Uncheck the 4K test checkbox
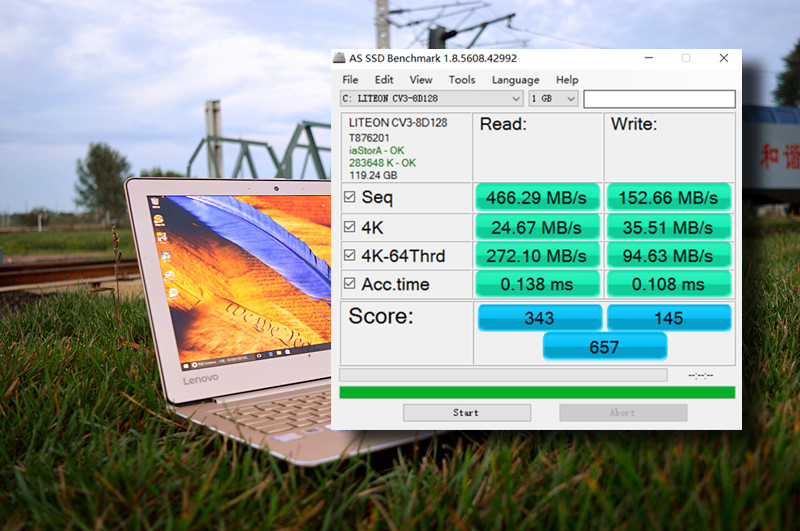 [349, 226]
